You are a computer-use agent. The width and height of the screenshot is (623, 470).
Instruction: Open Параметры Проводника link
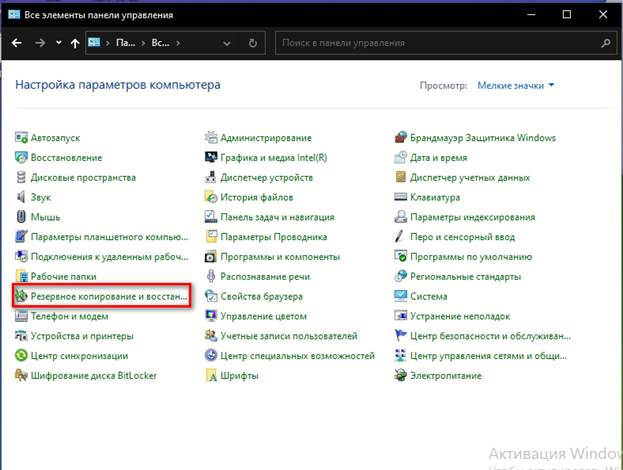(x=274, y=237)
